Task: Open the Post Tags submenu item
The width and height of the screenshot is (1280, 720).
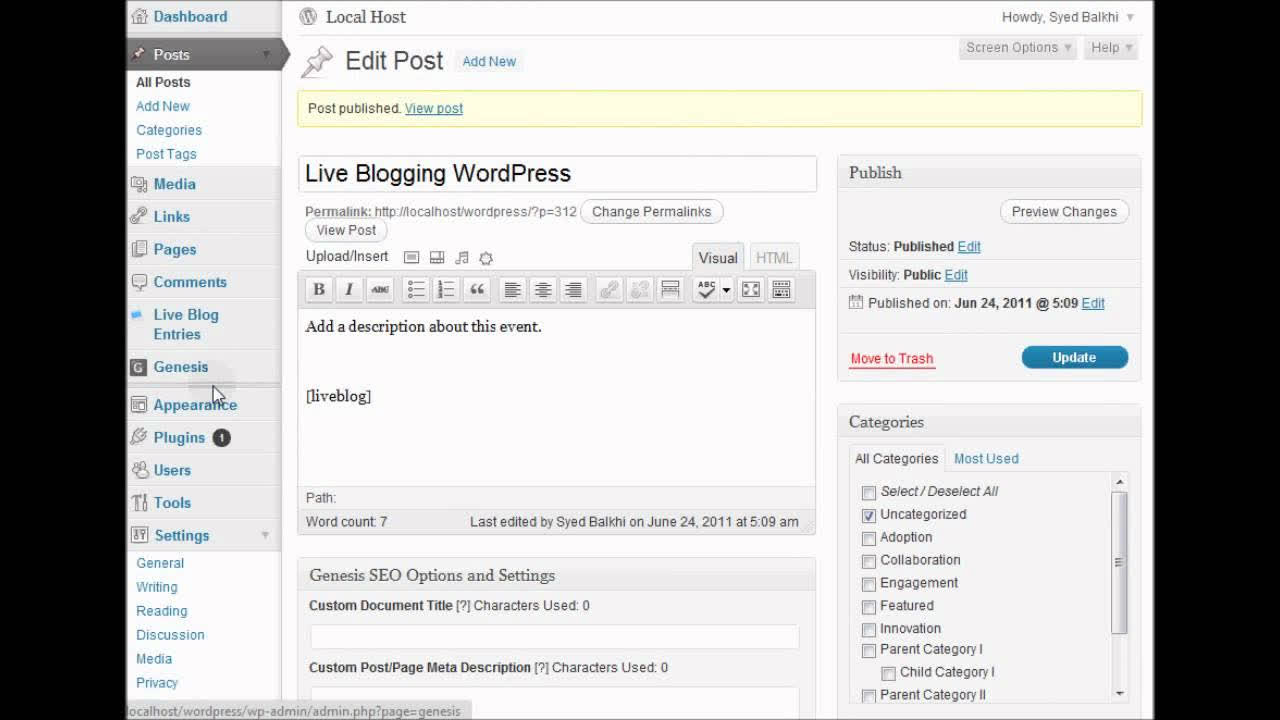Action: pyautogui.click(x=166, y=154)
